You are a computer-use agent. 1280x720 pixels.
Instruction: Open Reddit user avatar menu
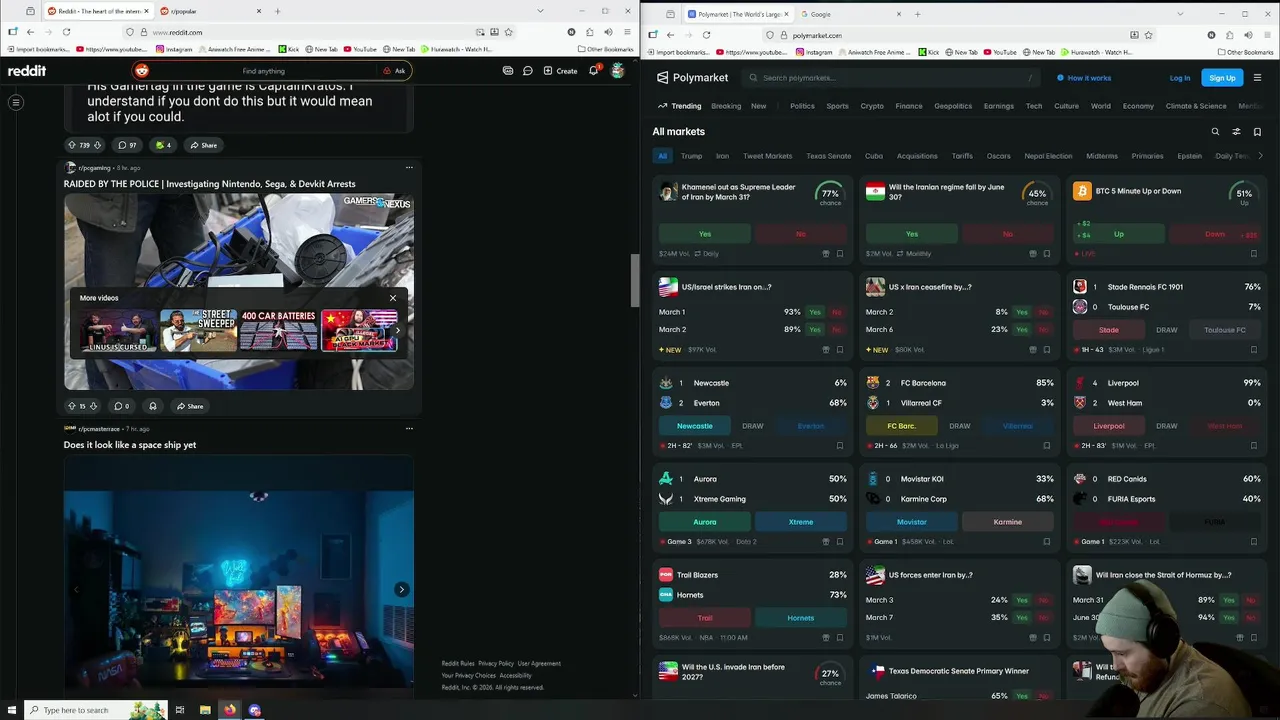[x=617, y=71]
